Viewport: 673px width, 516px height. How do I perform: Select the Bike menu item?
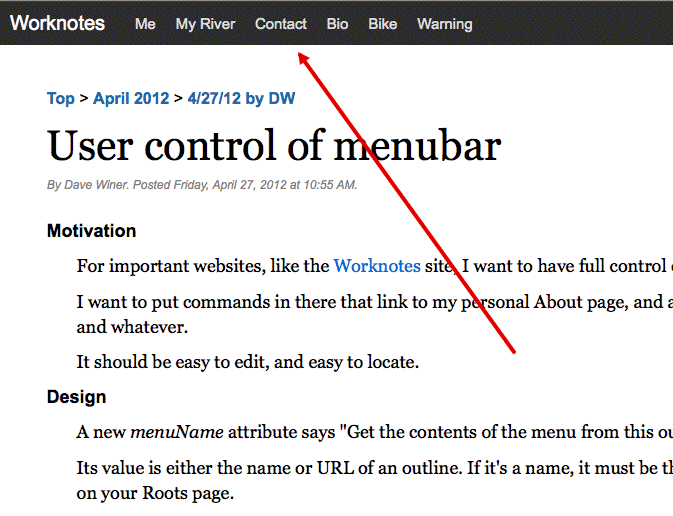point(382,24)
